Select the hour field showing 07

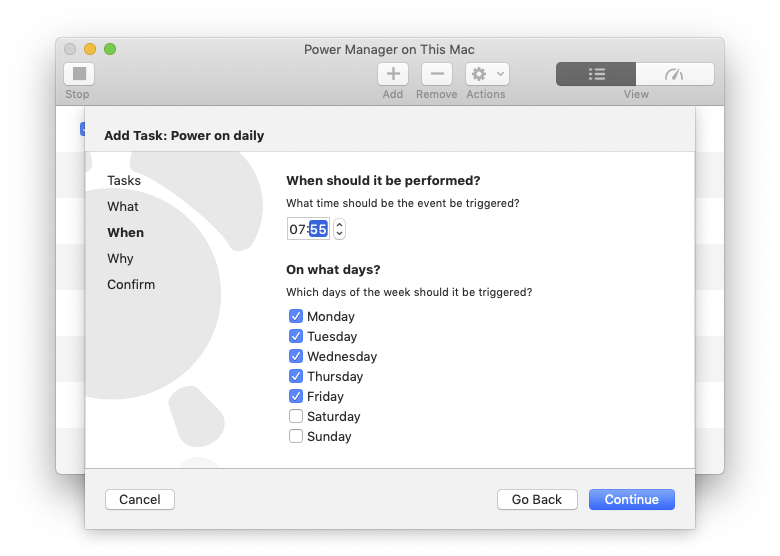(x=297, y=229)
